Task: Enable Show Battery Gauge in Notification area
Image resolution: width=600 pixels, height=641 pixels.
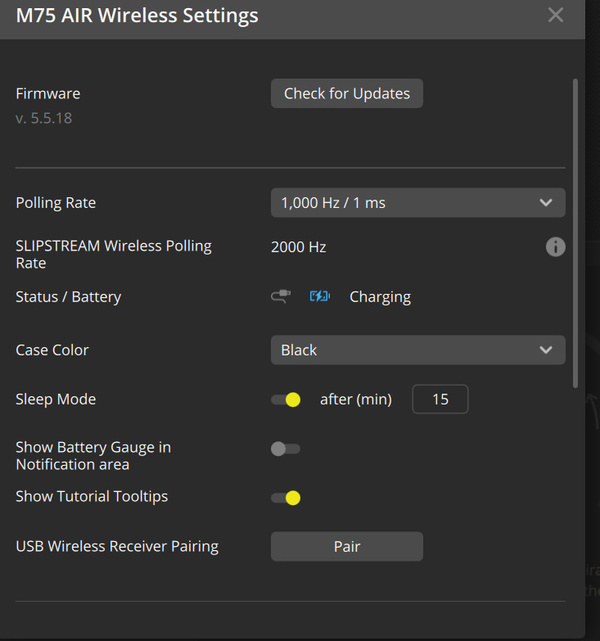Action: (286, 449)
